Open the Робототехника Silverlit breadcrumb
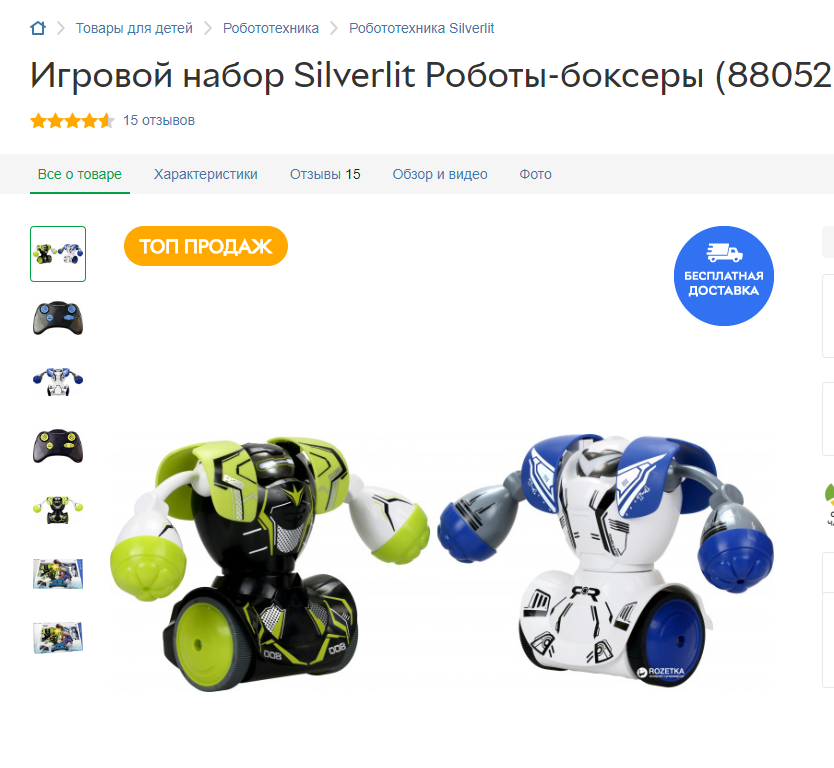Screen dimensions: 834x768 421,28
